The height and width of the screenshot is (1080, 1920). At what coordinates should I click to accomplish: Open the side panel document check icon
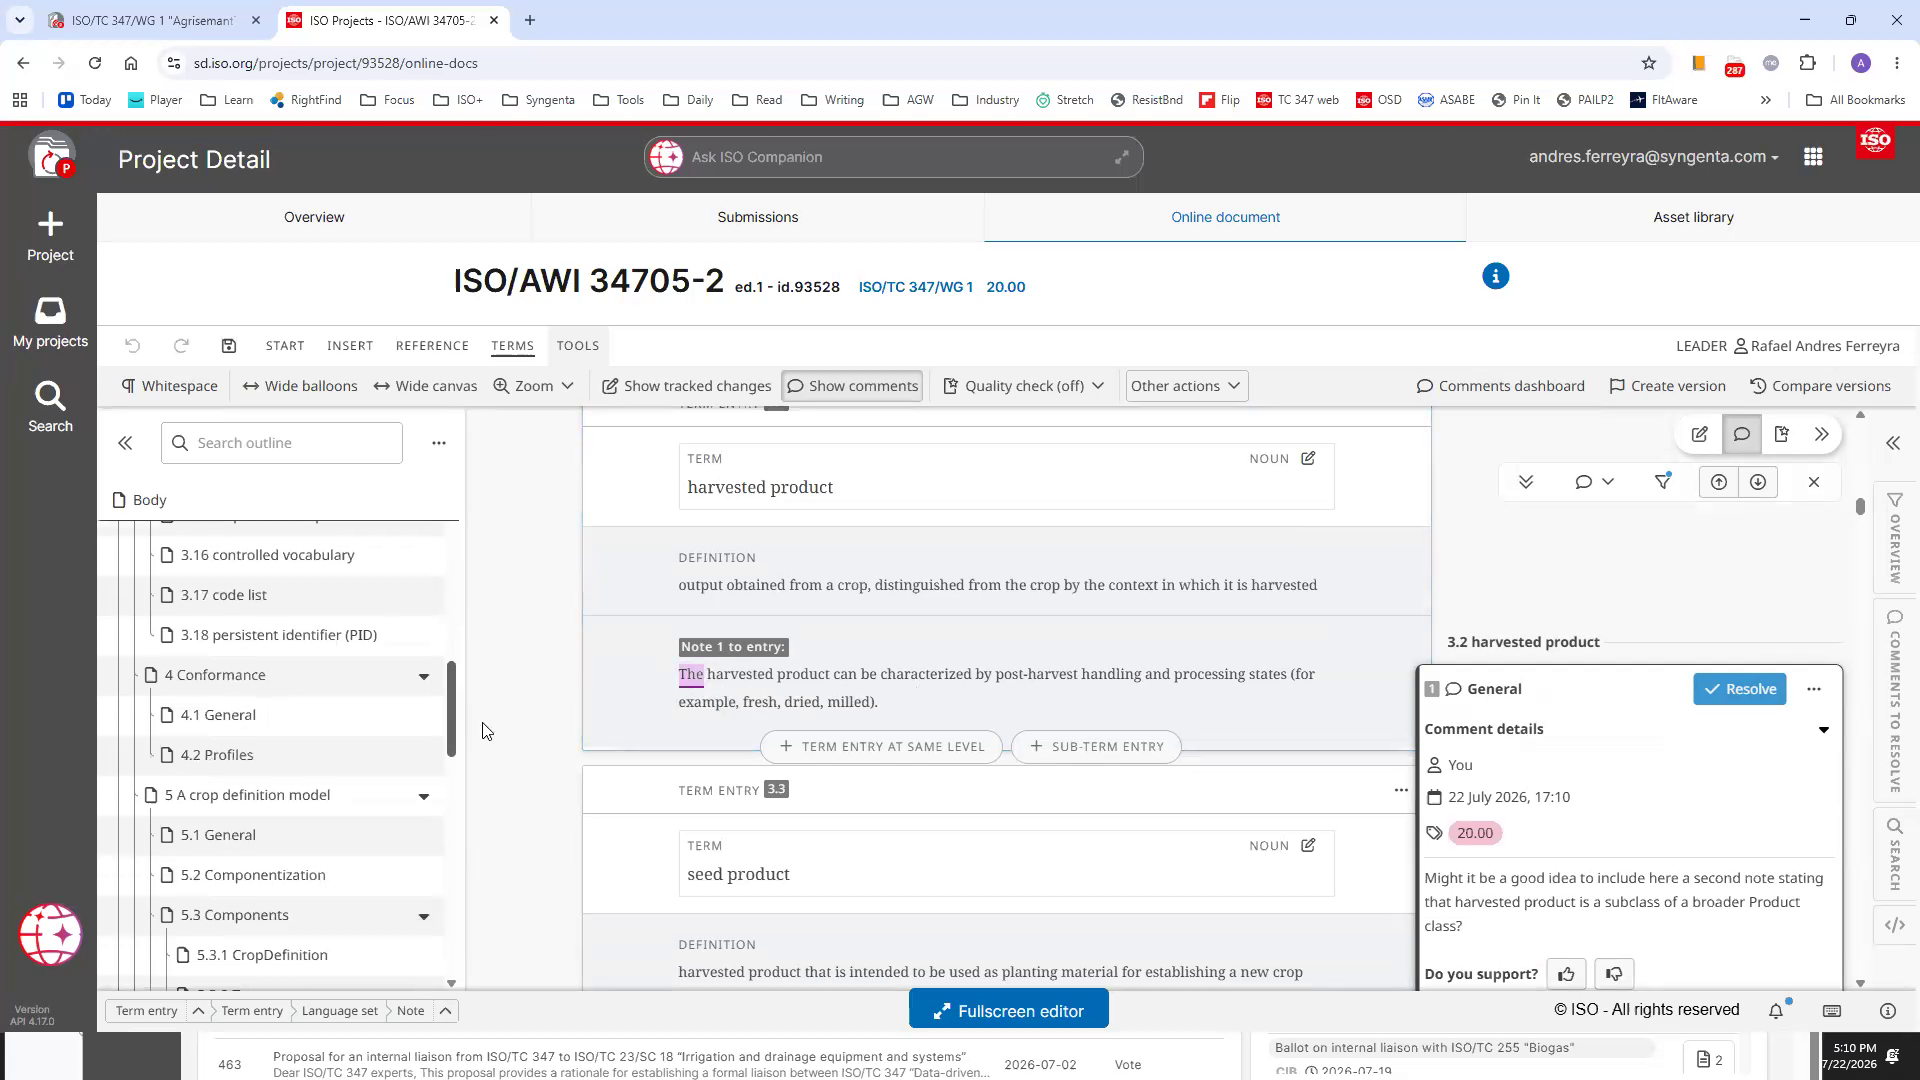tap(1781, 434)
